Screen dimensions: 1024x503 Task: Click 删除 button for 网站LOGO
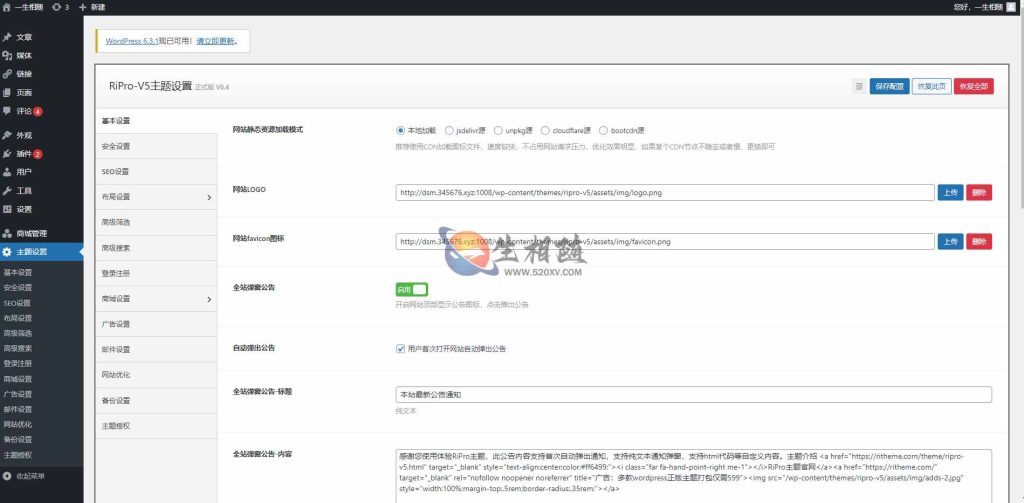(979, 193)
